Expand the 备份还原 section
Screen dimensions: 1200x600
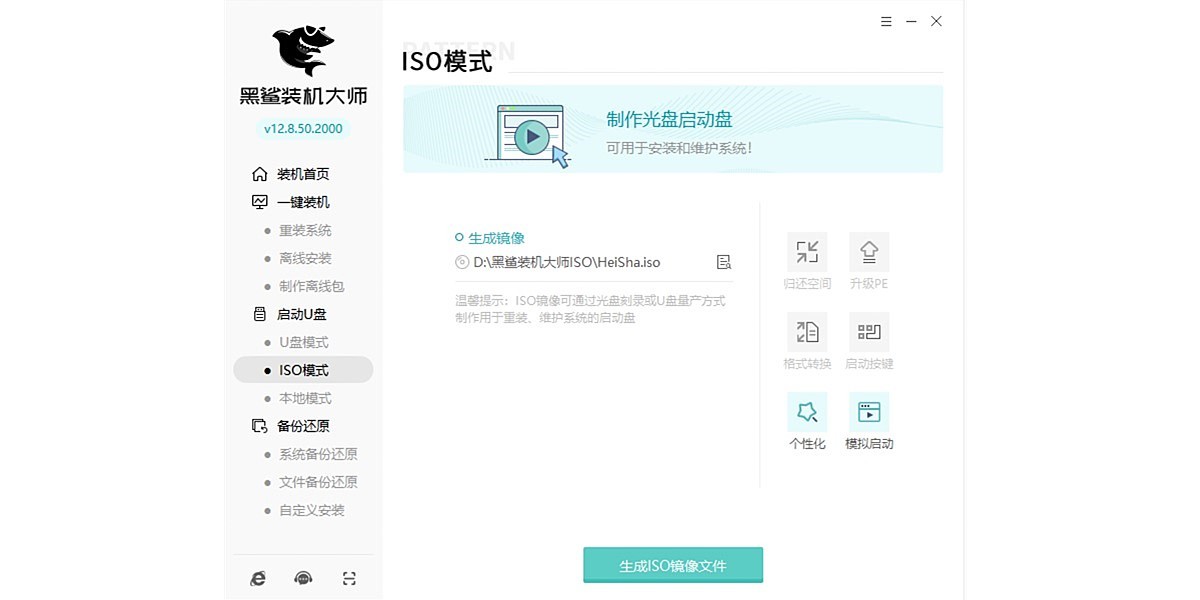coord(302,426)
